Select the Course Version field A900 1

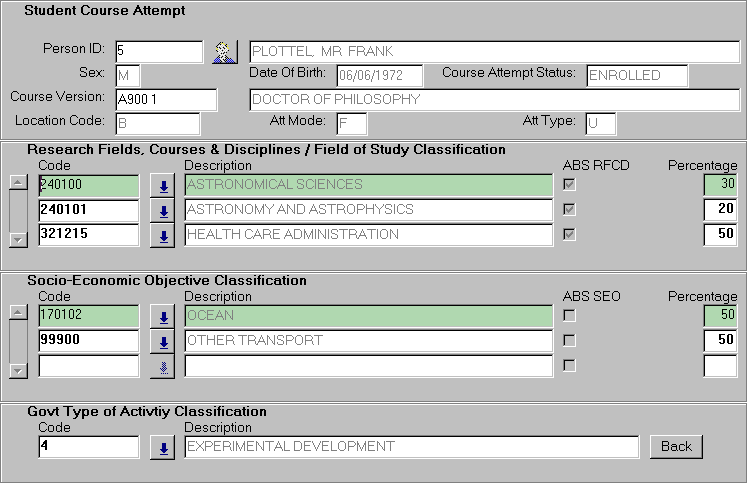point(165,99)
